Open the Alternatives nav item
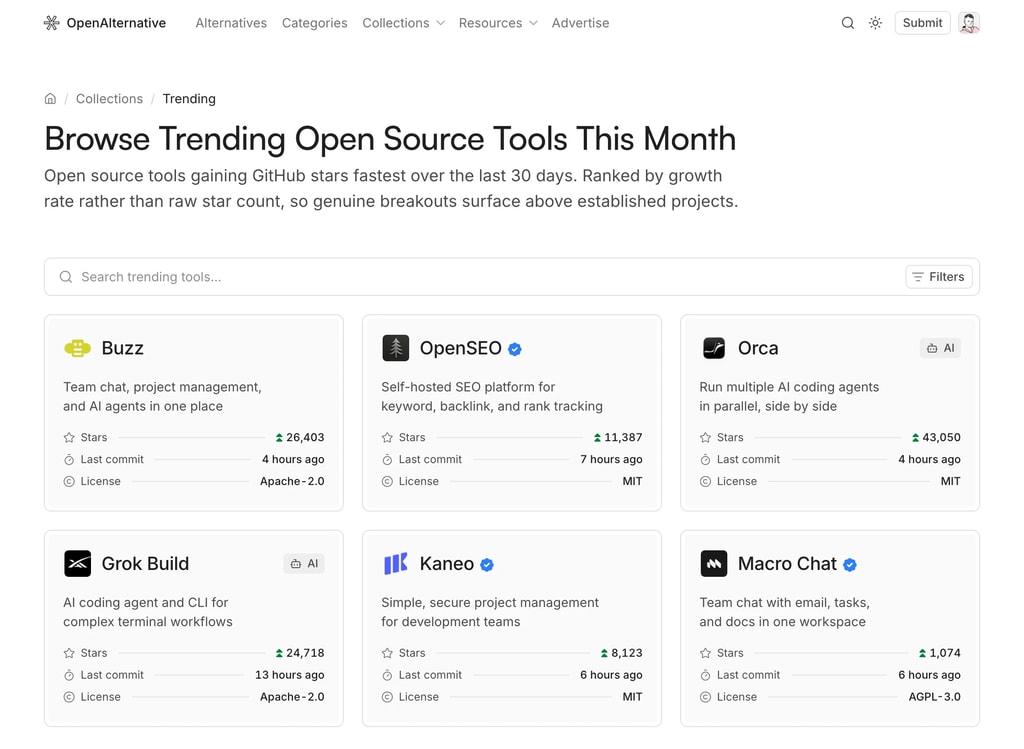The height and width of the screenshot is (749, 1024). point(231,23)
